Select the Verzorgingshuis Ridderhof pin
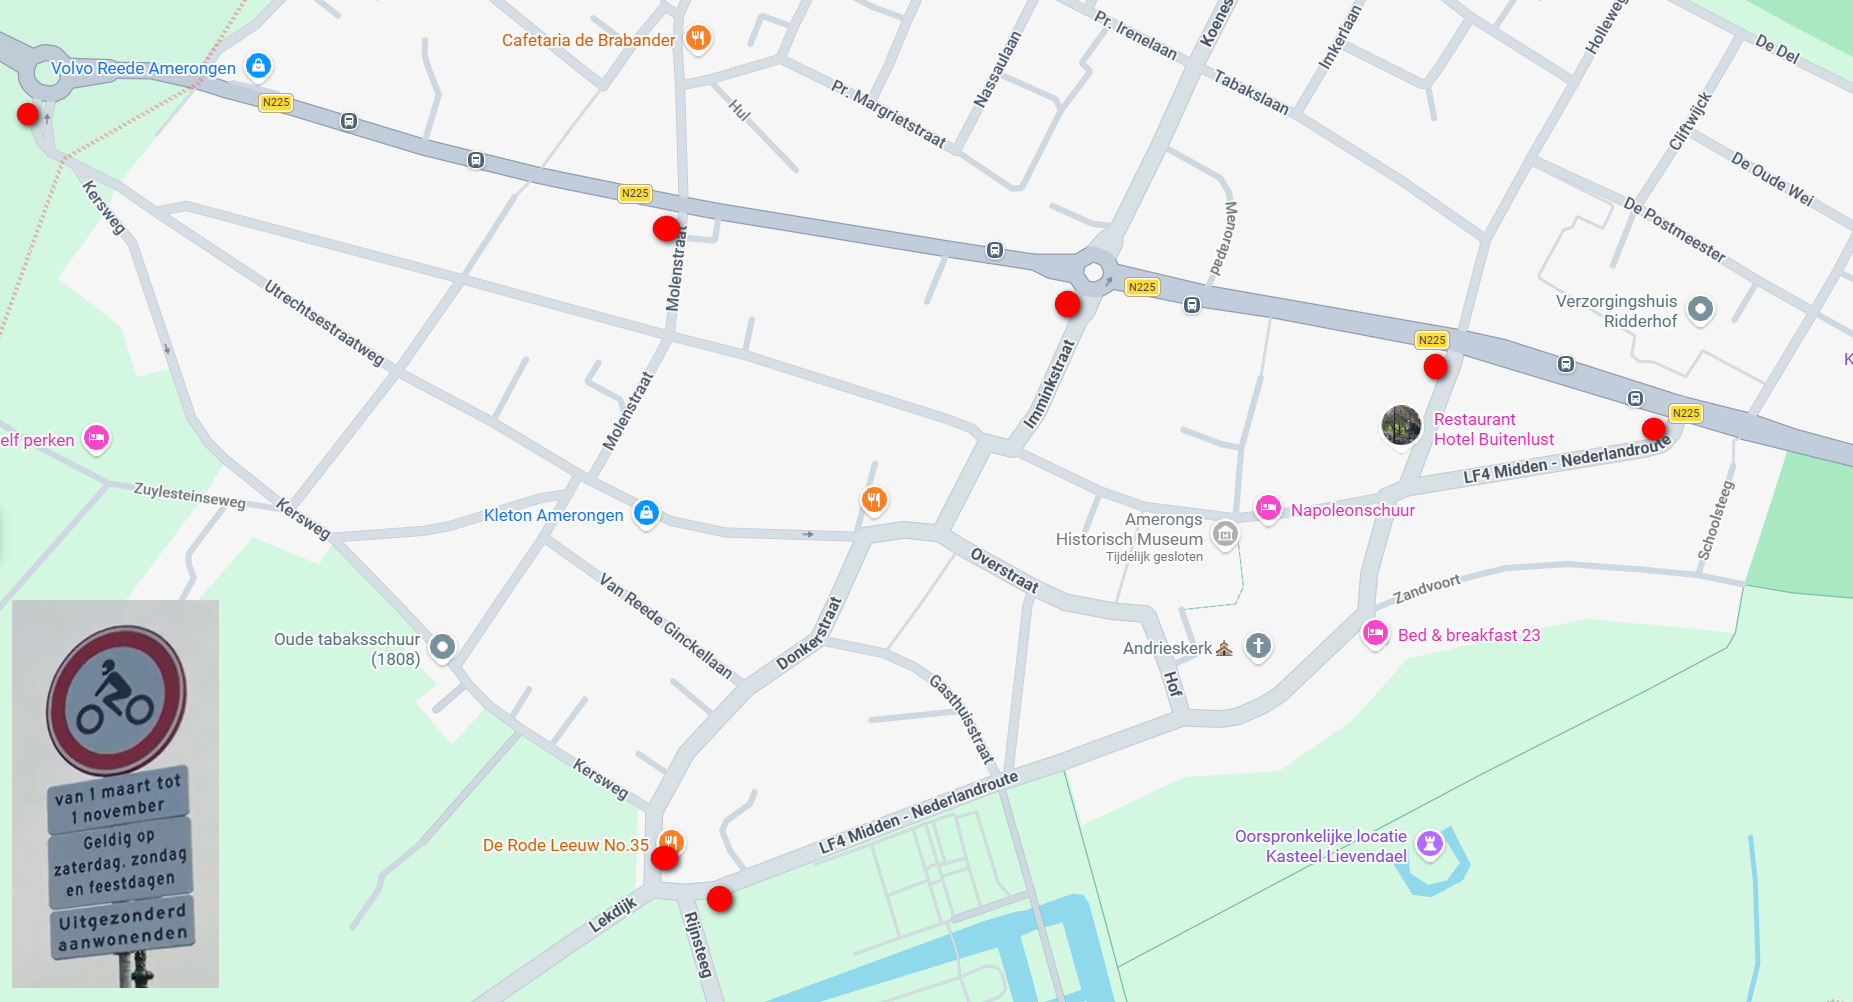This screenshot has height=1002, width=1853. point(1700,310)
